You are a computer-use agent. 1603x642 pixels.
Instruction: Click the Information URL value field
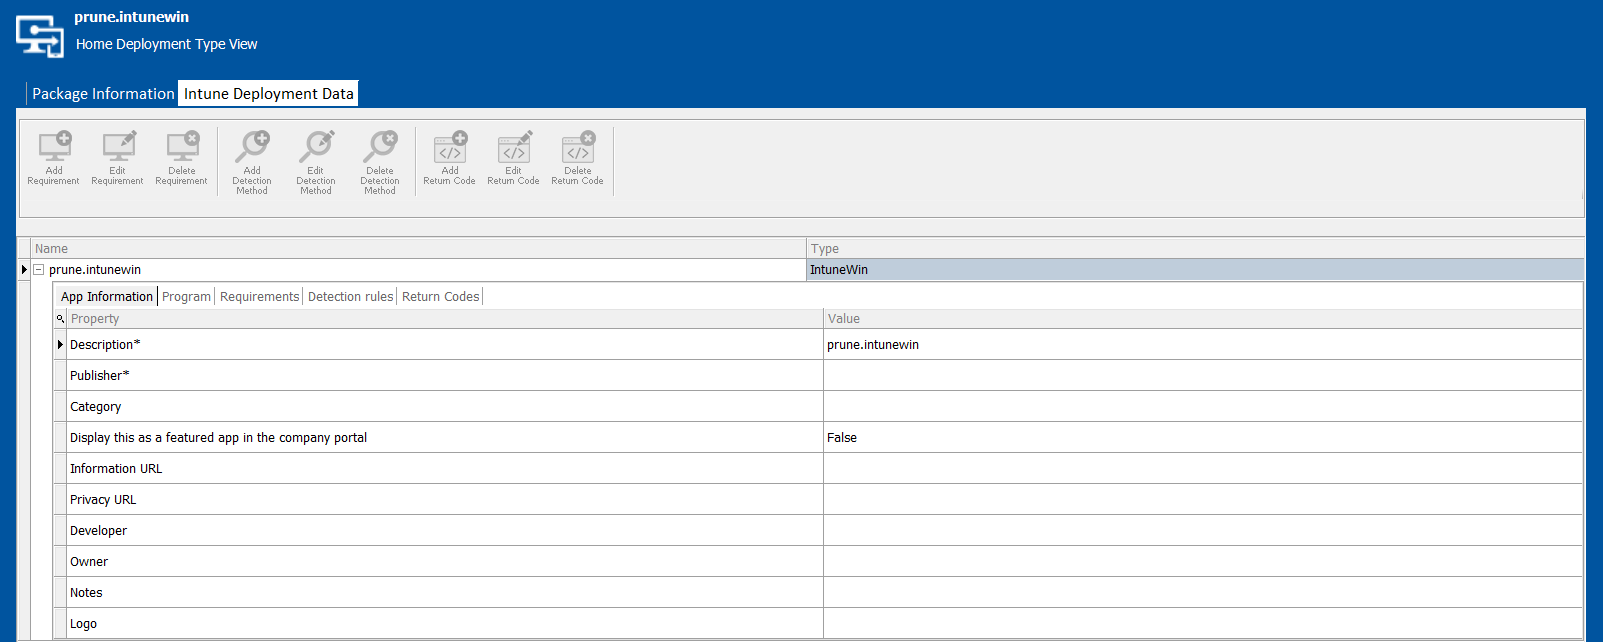tap(1203, 469)
